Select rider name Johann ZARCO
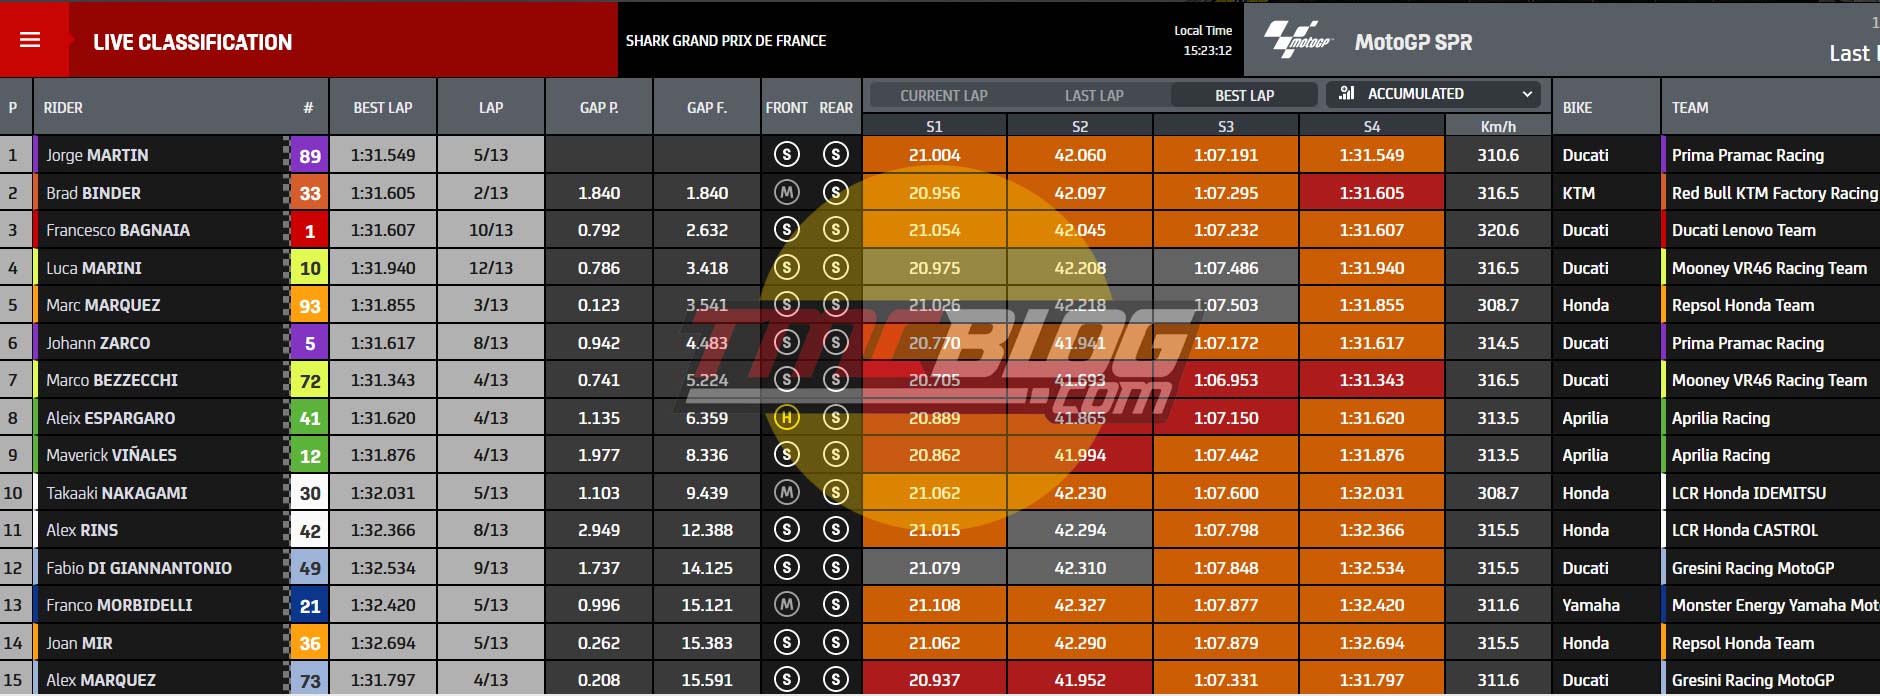Viewport: 1880px width, 696px height. (98, 343)
